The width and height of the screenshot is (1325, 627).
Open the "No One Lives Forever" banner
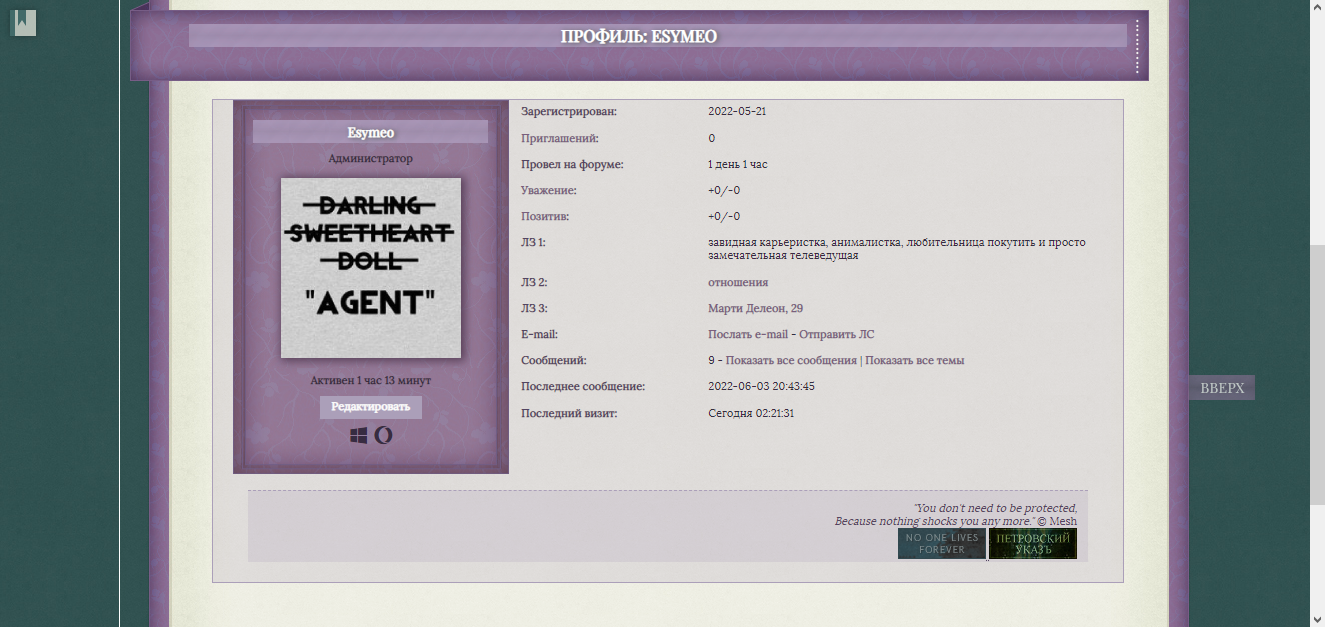[x=941, y=544]
